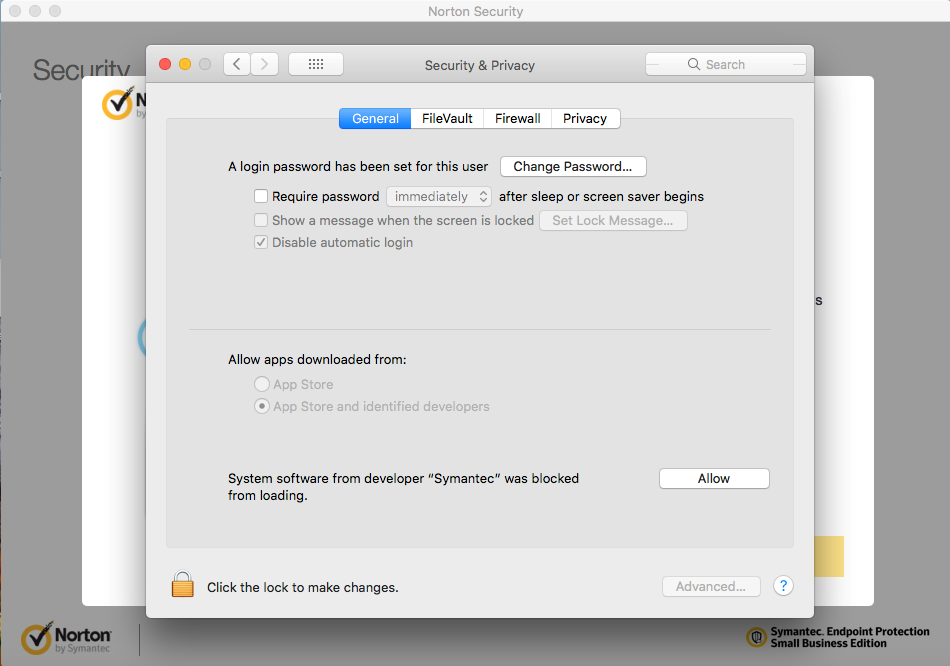Enable the Require password checkbox
This screenshot has width=950, height=666.
pos(261,197)
